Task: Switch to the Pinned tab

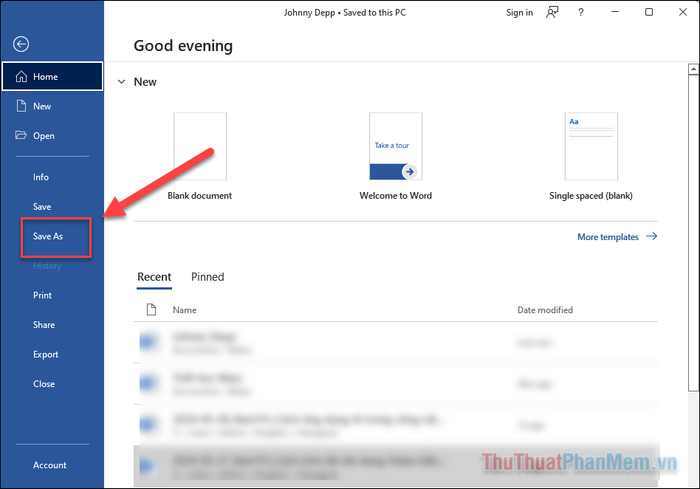Action: 208,277
